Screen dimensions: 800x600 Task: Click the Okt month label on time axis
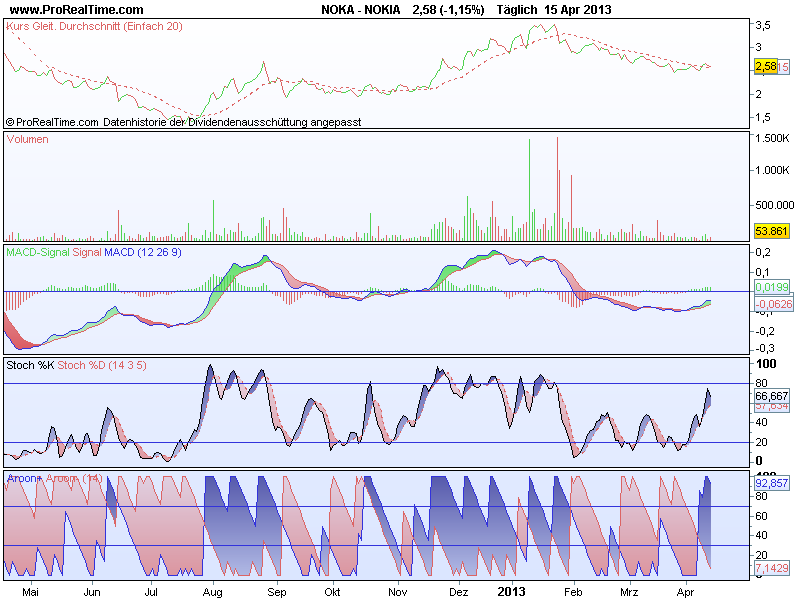coord(332,592)
